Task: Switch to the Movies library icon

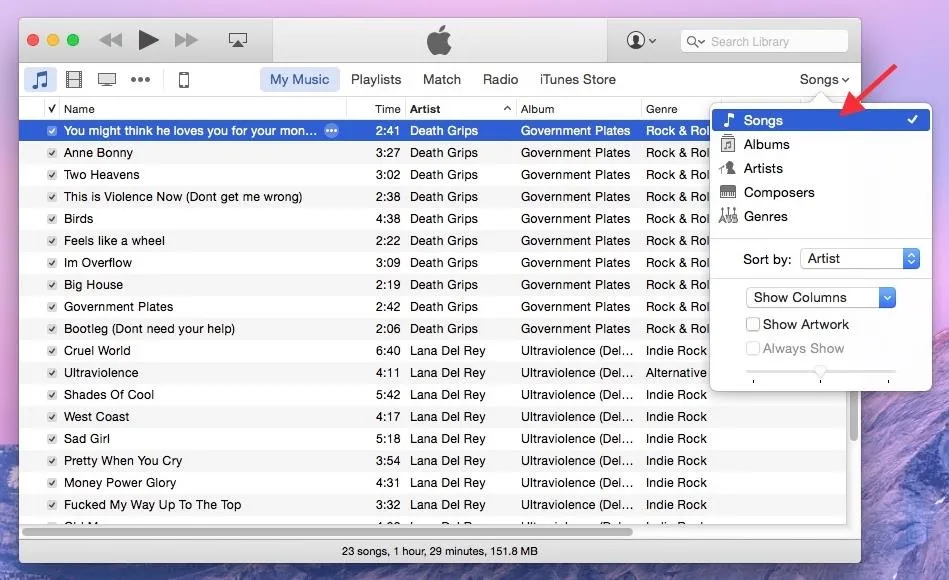Action: pyautogui.click(x=74, y=79)
